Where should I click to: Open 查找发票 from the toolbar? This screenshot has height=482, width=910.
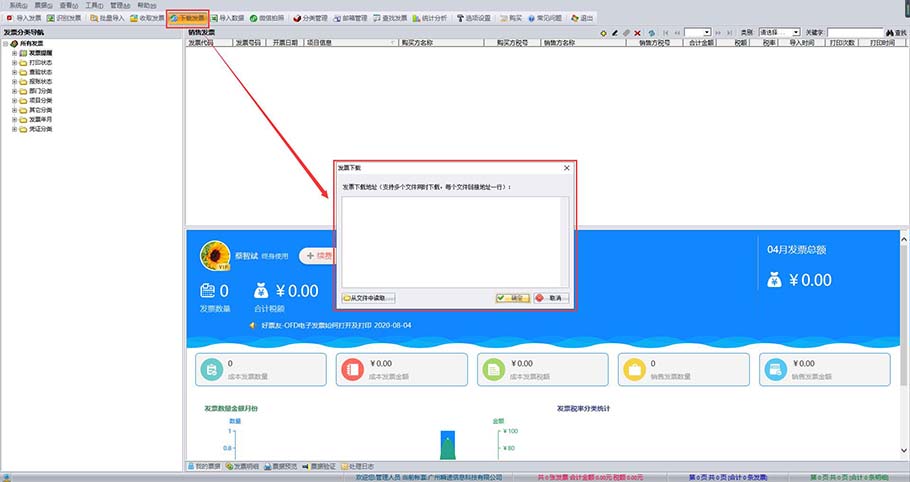390,19
